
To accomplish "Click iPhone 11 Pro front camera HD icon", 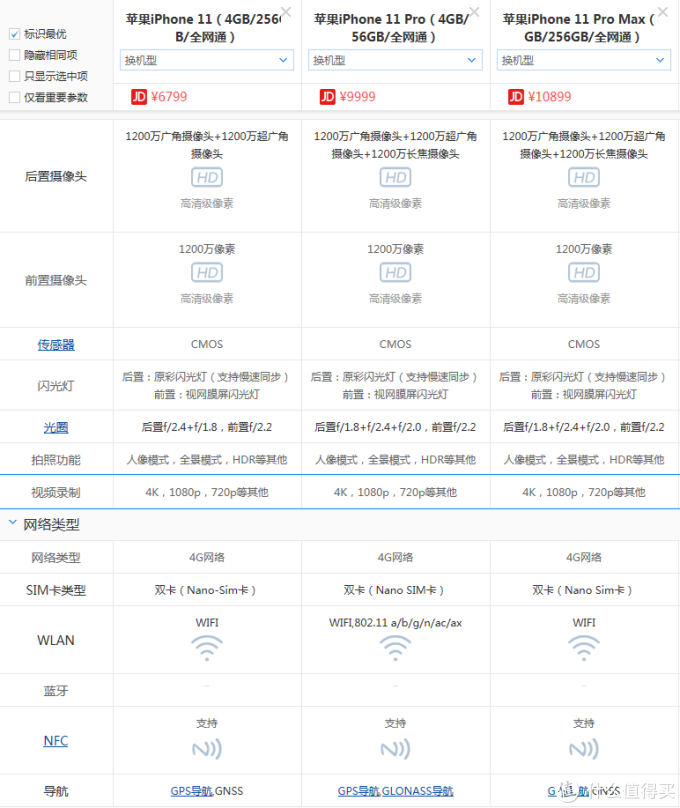I will pos(396,273).
